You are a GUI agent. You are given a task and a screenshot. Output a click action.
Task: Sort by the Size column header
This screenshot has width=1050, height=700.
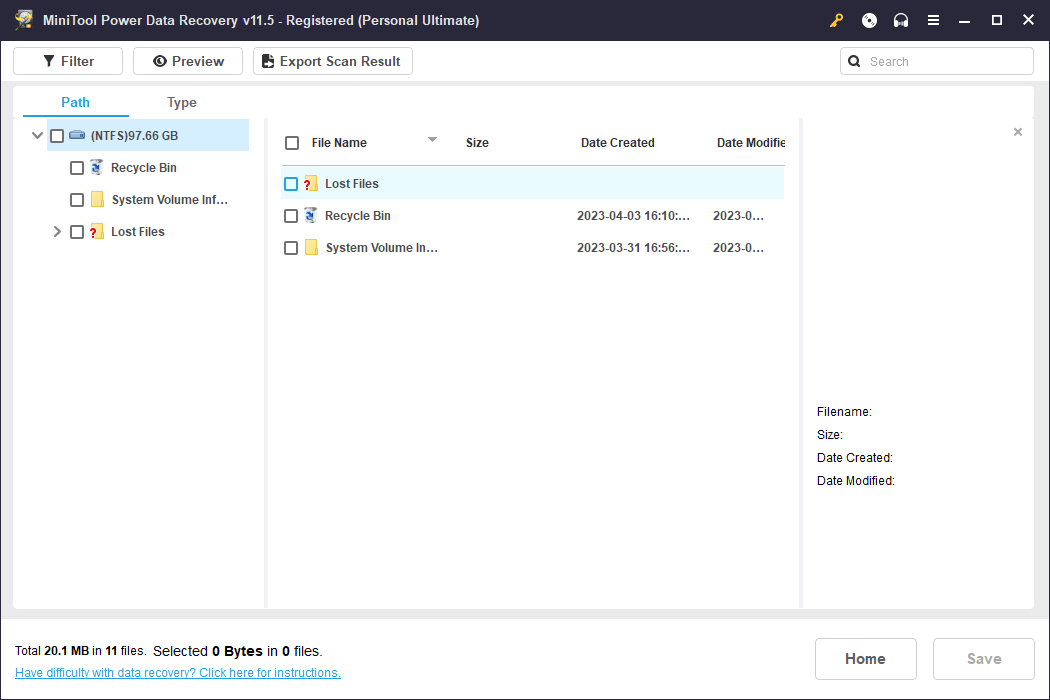[x=477, y=143]
